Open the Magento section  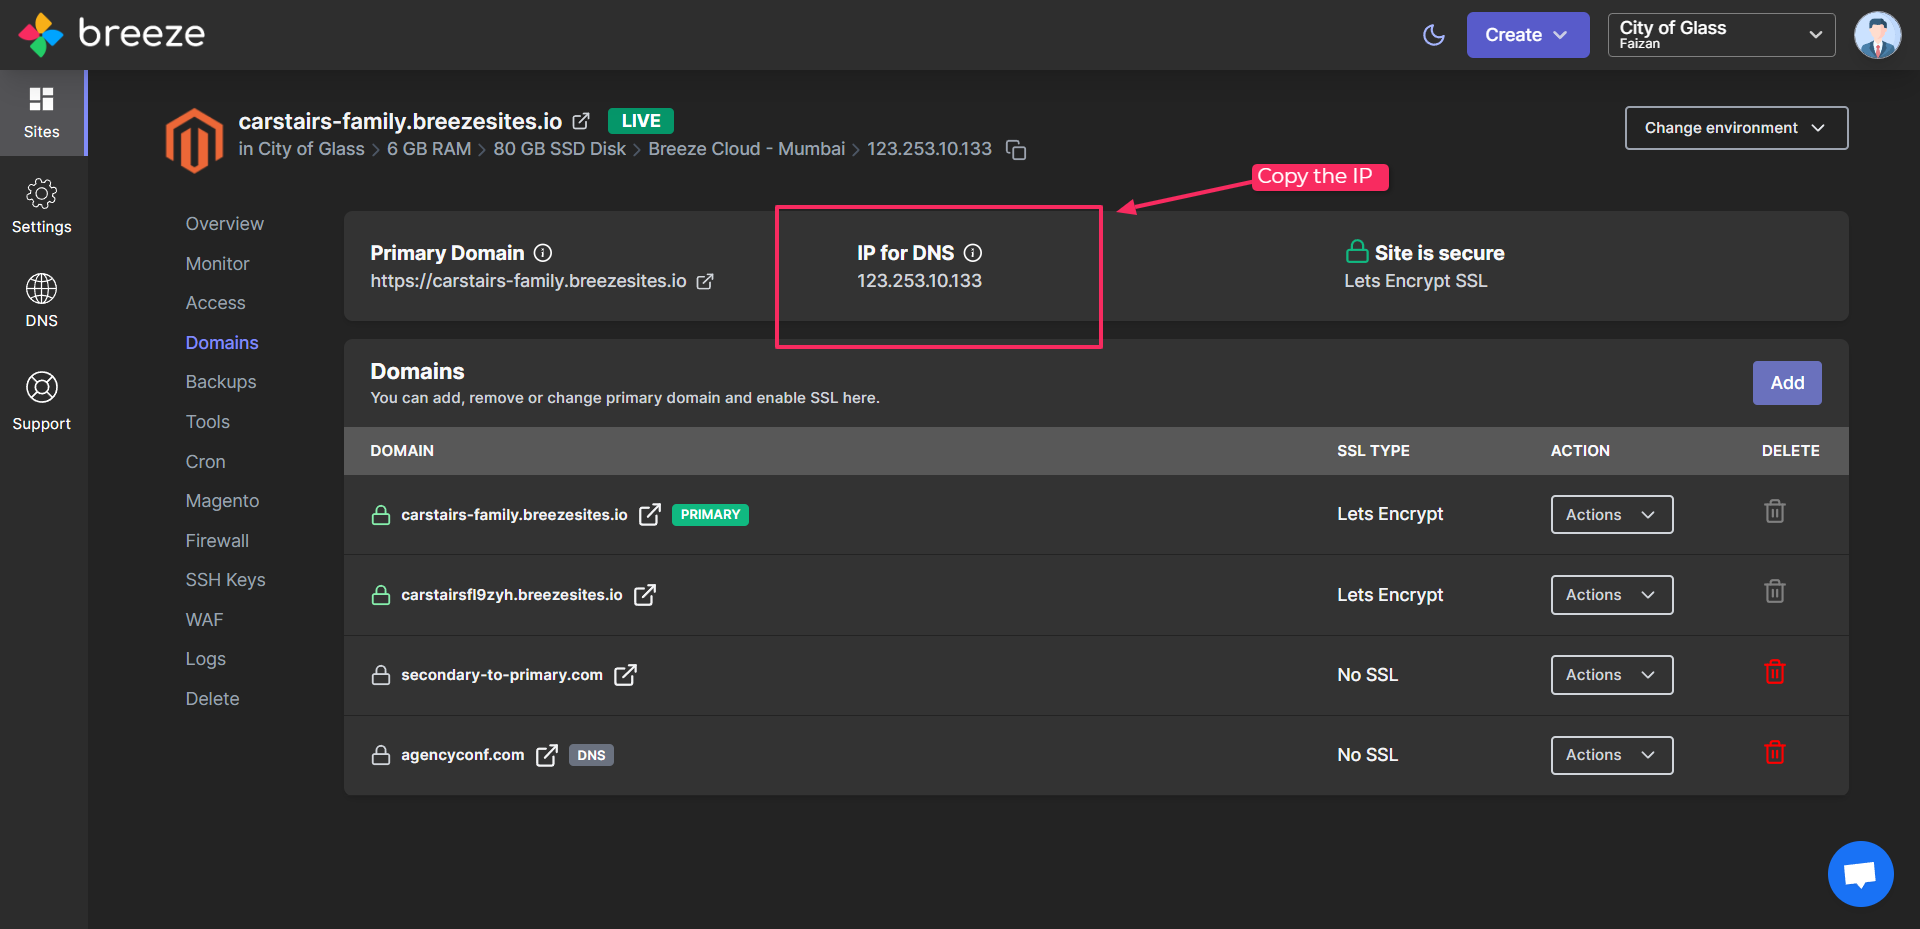tap(222, 501)
